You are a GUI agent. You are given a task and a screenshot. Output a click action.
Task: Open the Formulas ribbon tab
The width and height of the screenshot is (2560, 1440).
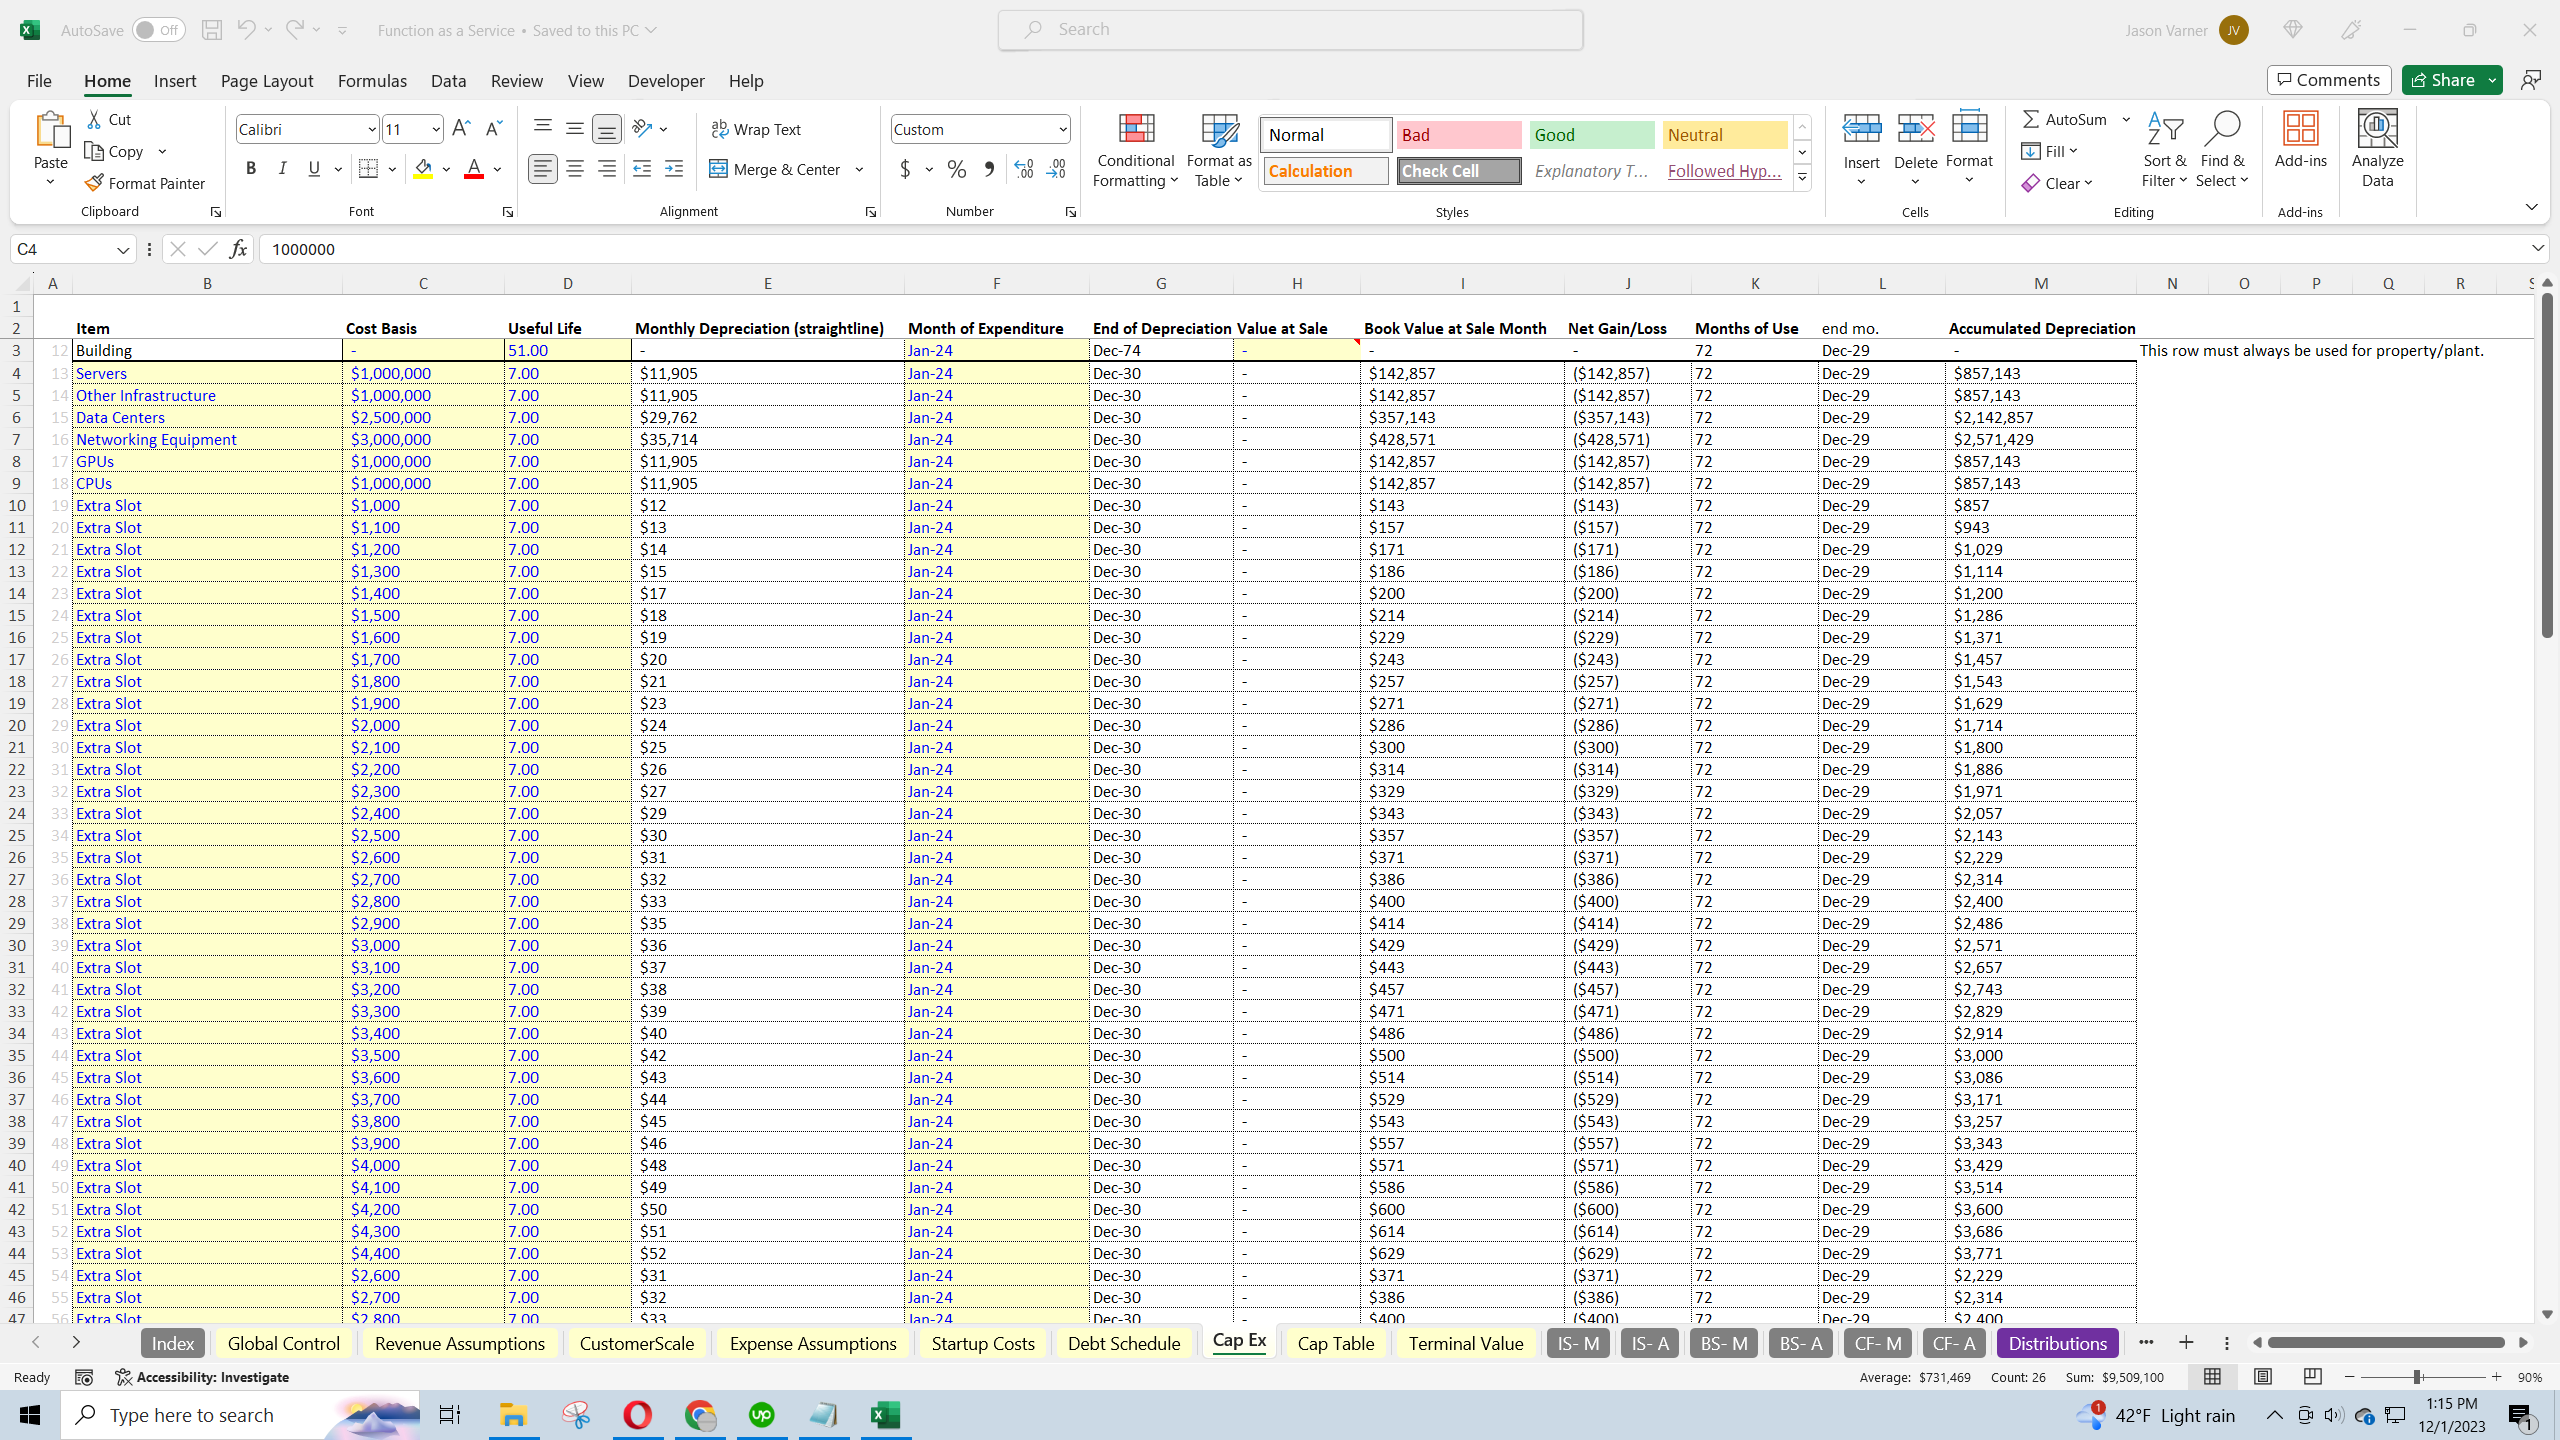pos(372,81)
